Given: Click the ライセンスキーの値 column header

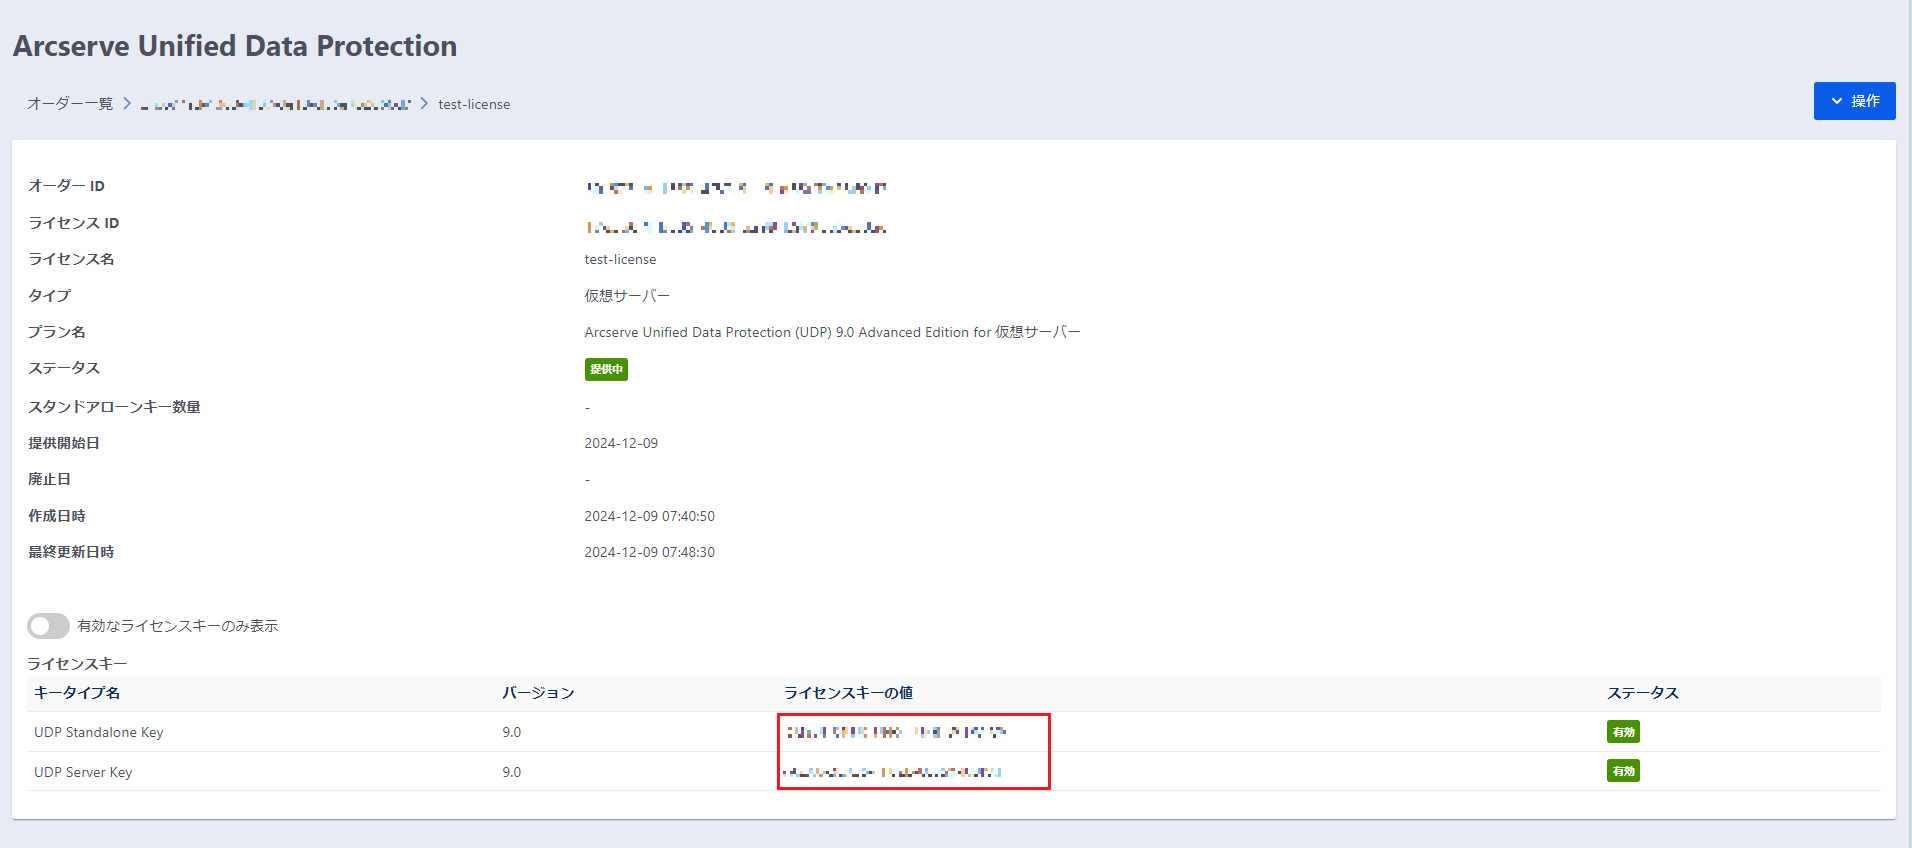Looking at the screenshot, I should click(848, 693).
